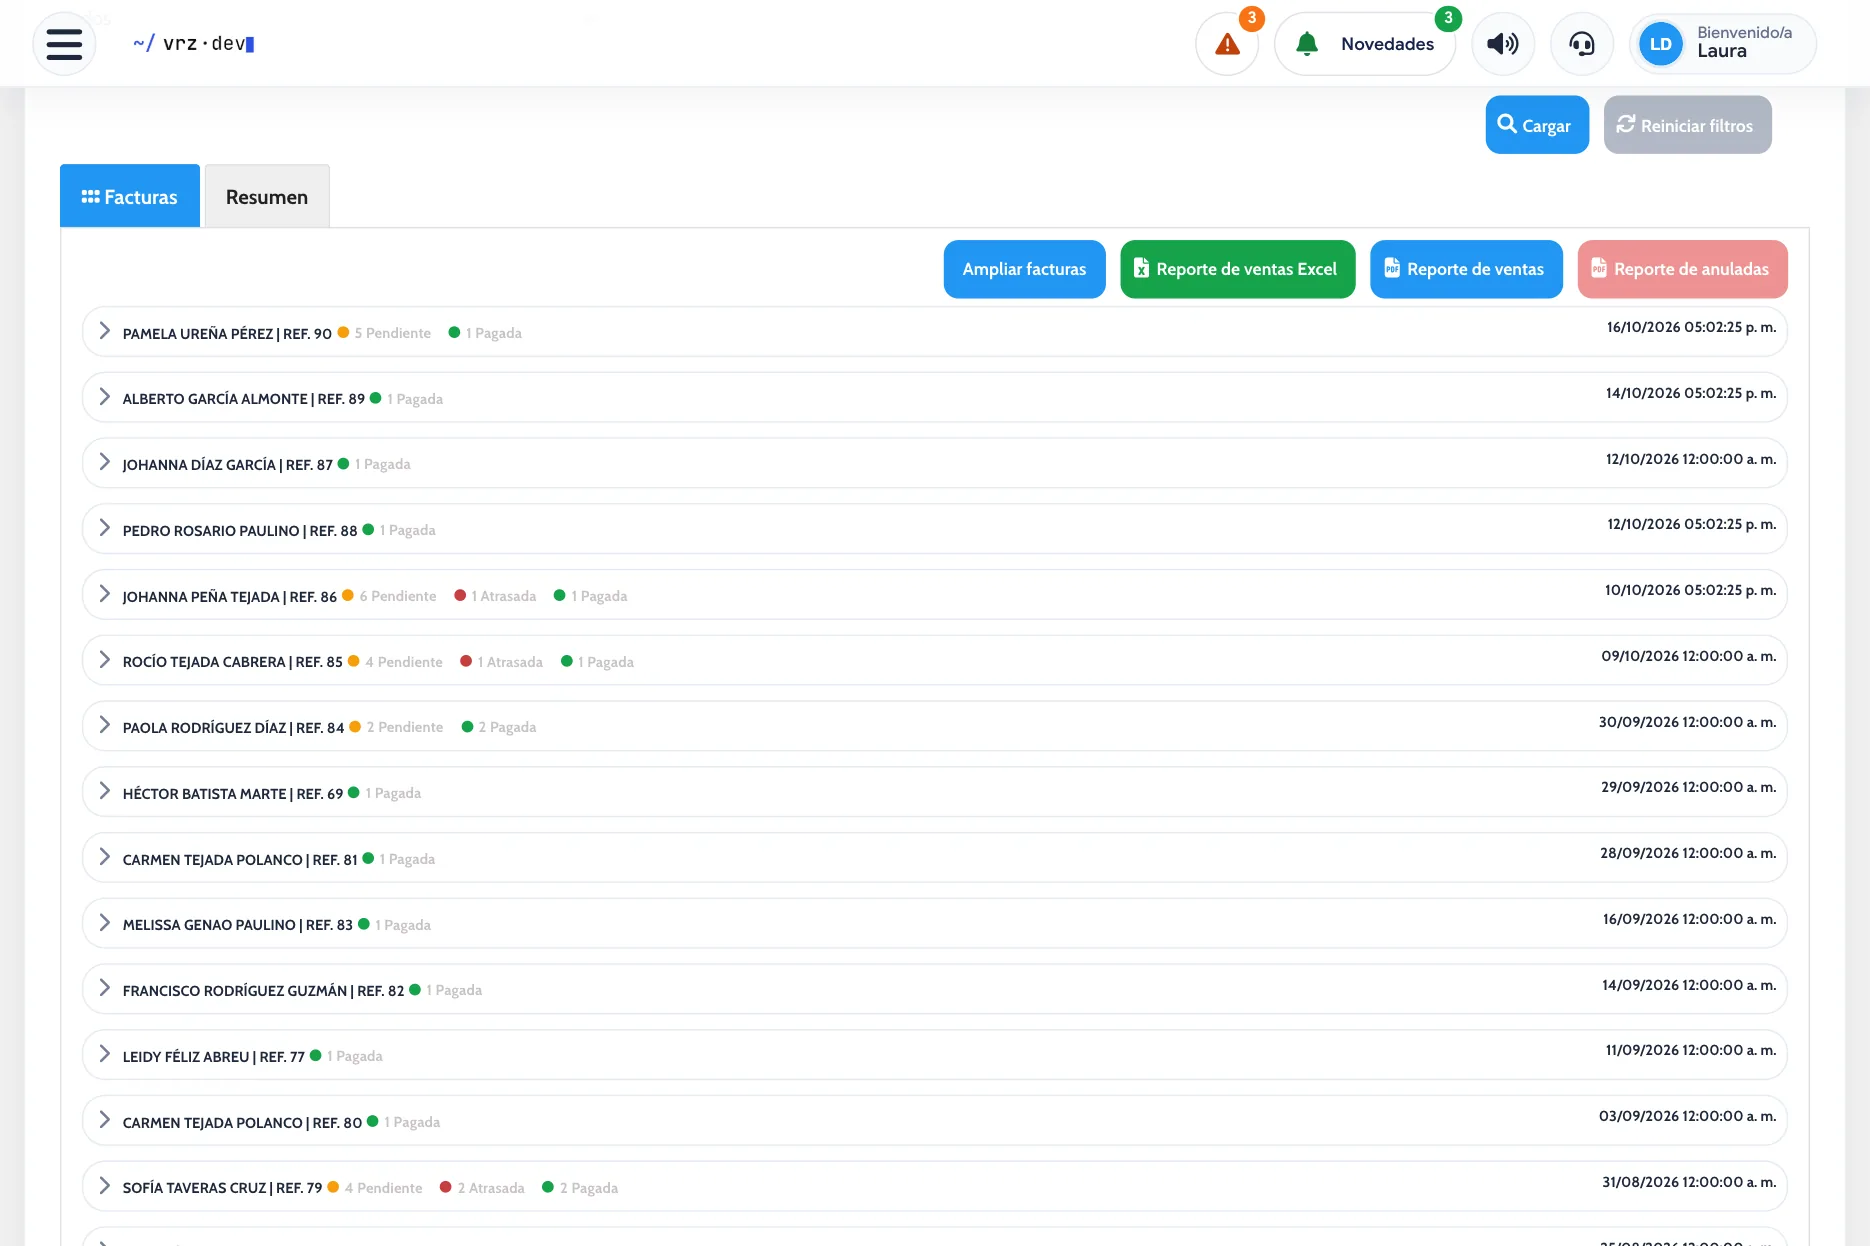
Task: Click the Cargar search button
Action: 1536,125
